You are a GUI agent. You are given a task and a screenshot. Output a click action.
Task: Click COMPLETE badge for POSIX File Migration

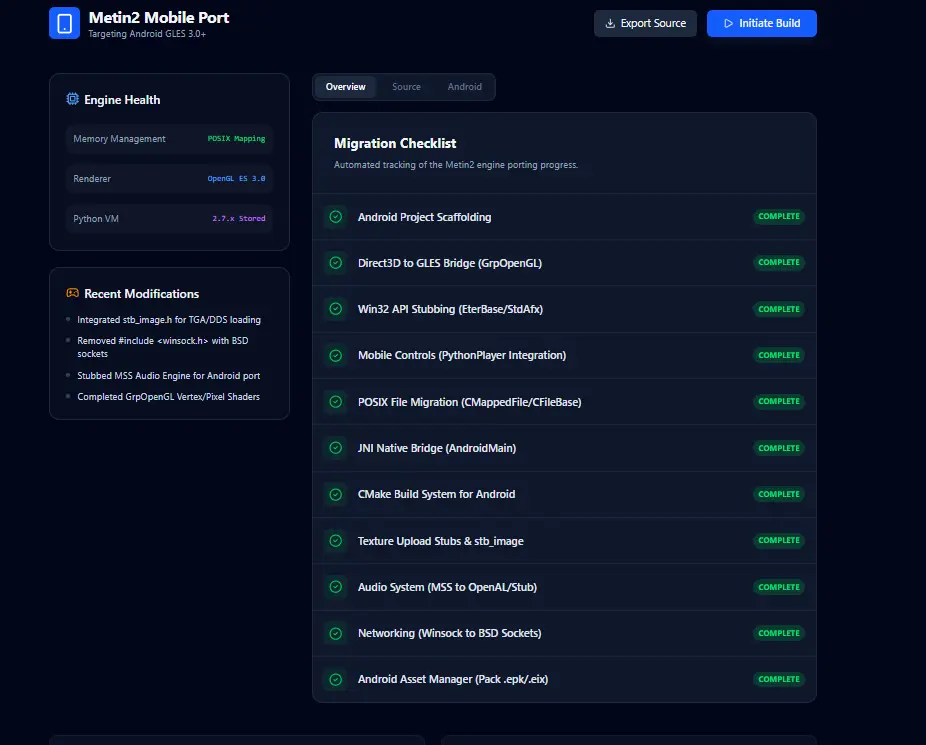click(779, 401)
